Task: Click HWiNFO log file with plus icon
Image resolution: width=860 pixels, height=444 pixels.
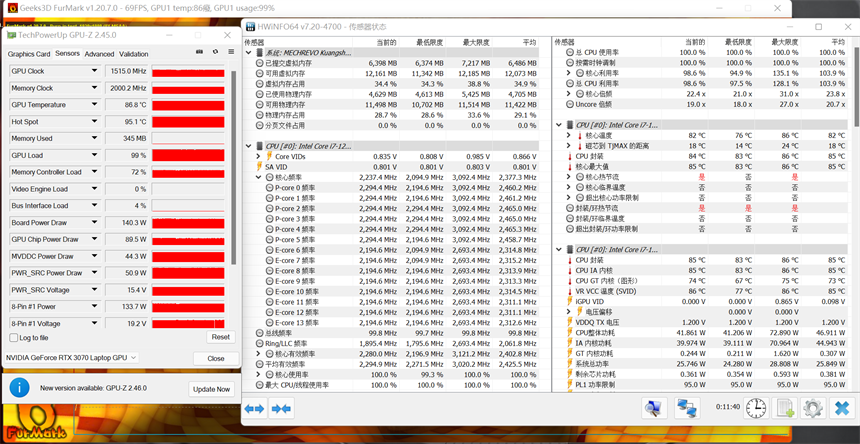Action: point(784,408)
